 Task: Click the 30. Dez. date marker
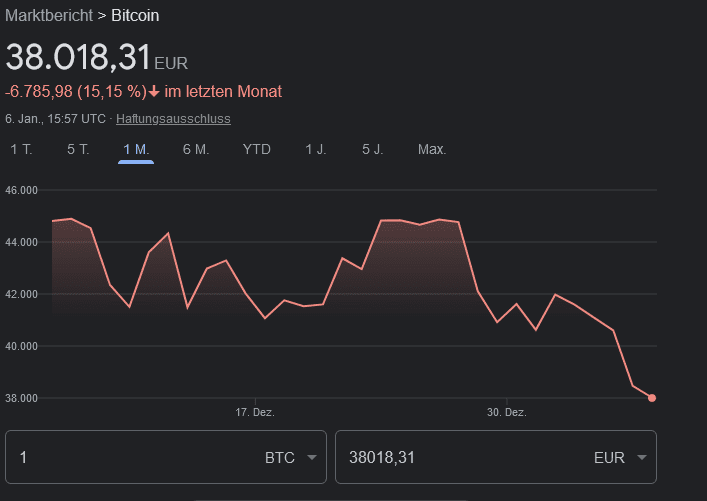click(x=506, y=412)
